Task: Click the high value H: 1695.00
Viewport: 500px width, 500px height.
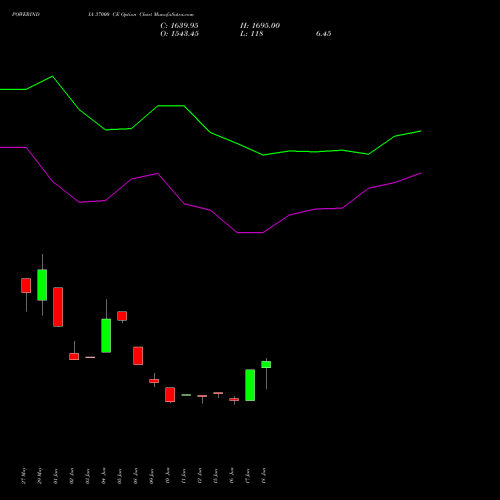Action: [260, 26]
